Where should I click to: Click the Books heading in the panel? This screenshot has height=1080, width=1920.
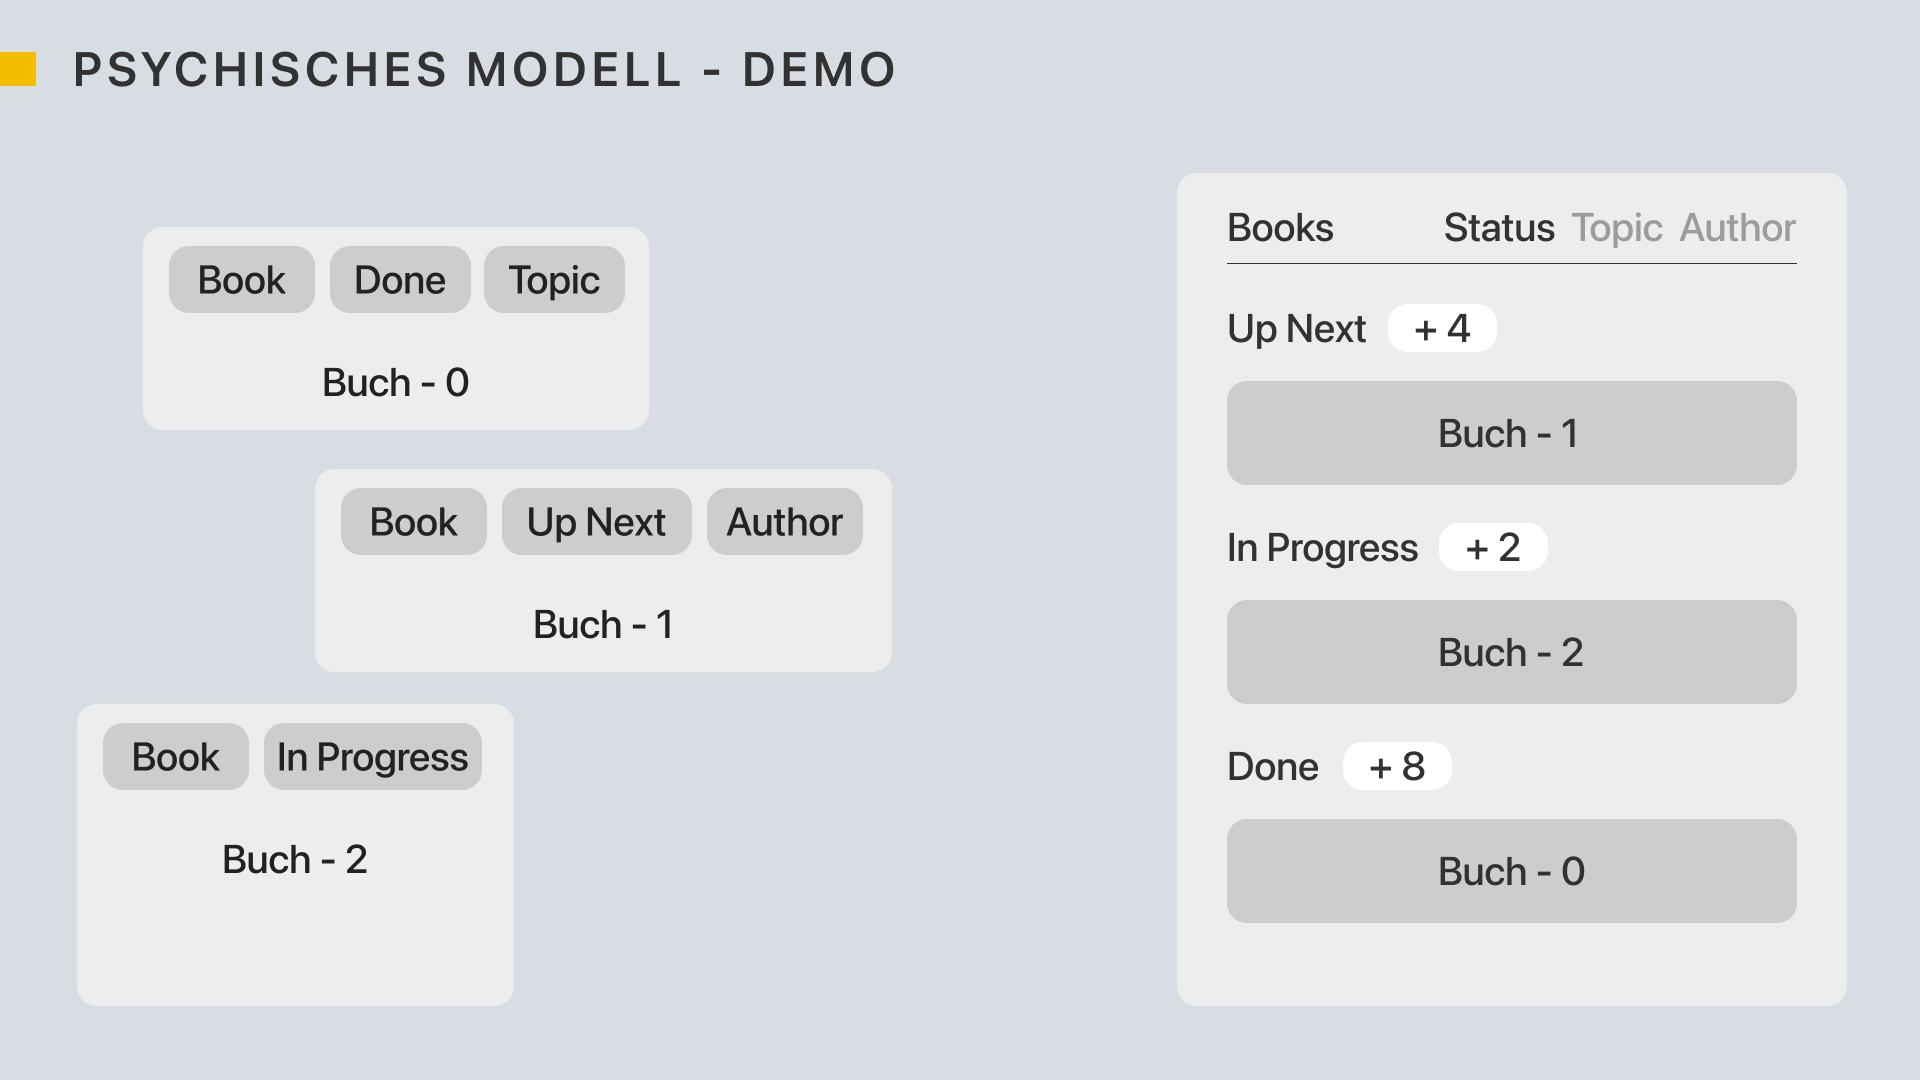[1280, 228]
